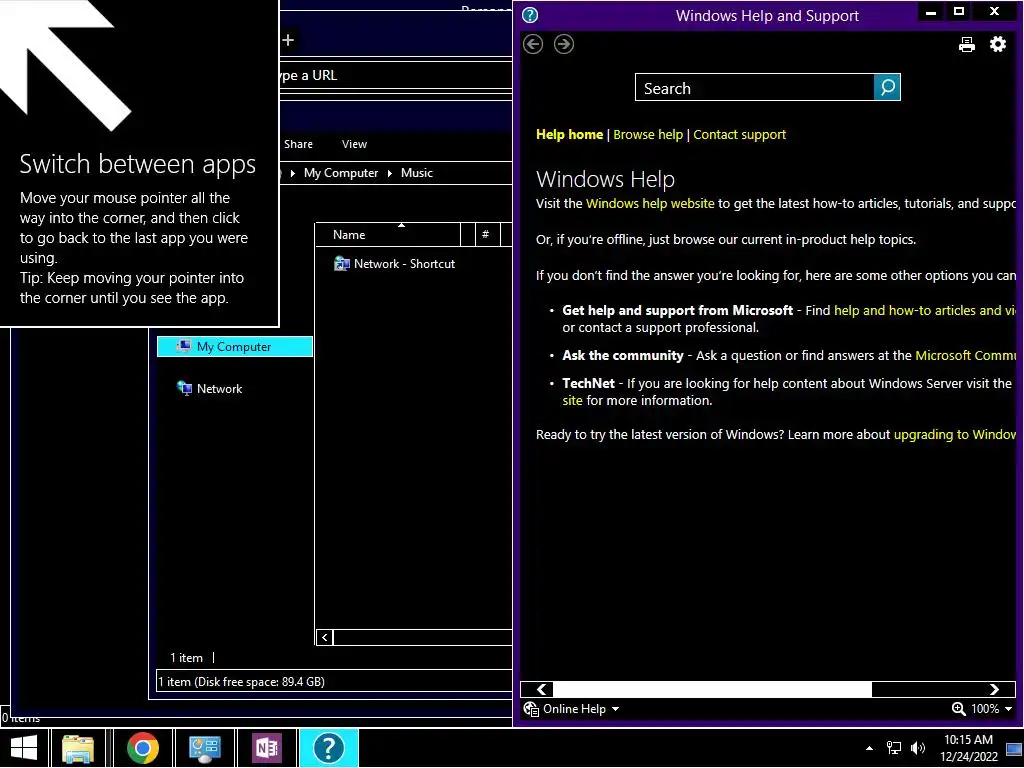Click the Search field in Windows Help
This screenshot has width=1024, height=768.
pyautogui.click(x=754, y=88)
